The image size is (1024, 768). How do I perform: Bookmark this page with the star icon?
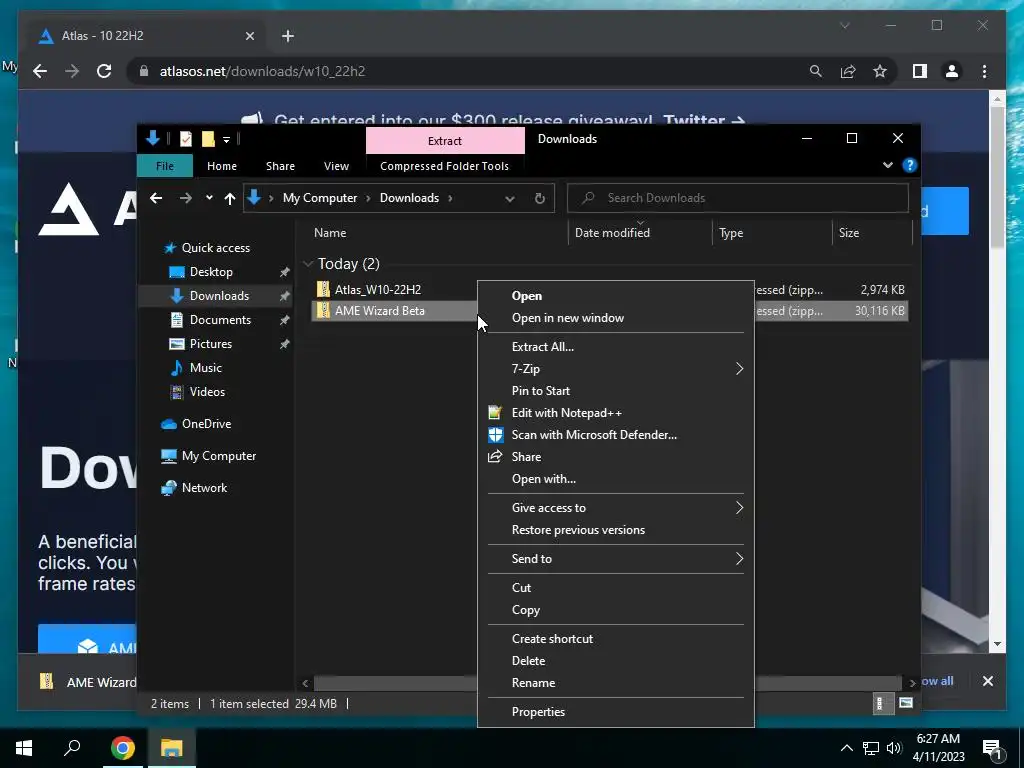tap(880, 71)
